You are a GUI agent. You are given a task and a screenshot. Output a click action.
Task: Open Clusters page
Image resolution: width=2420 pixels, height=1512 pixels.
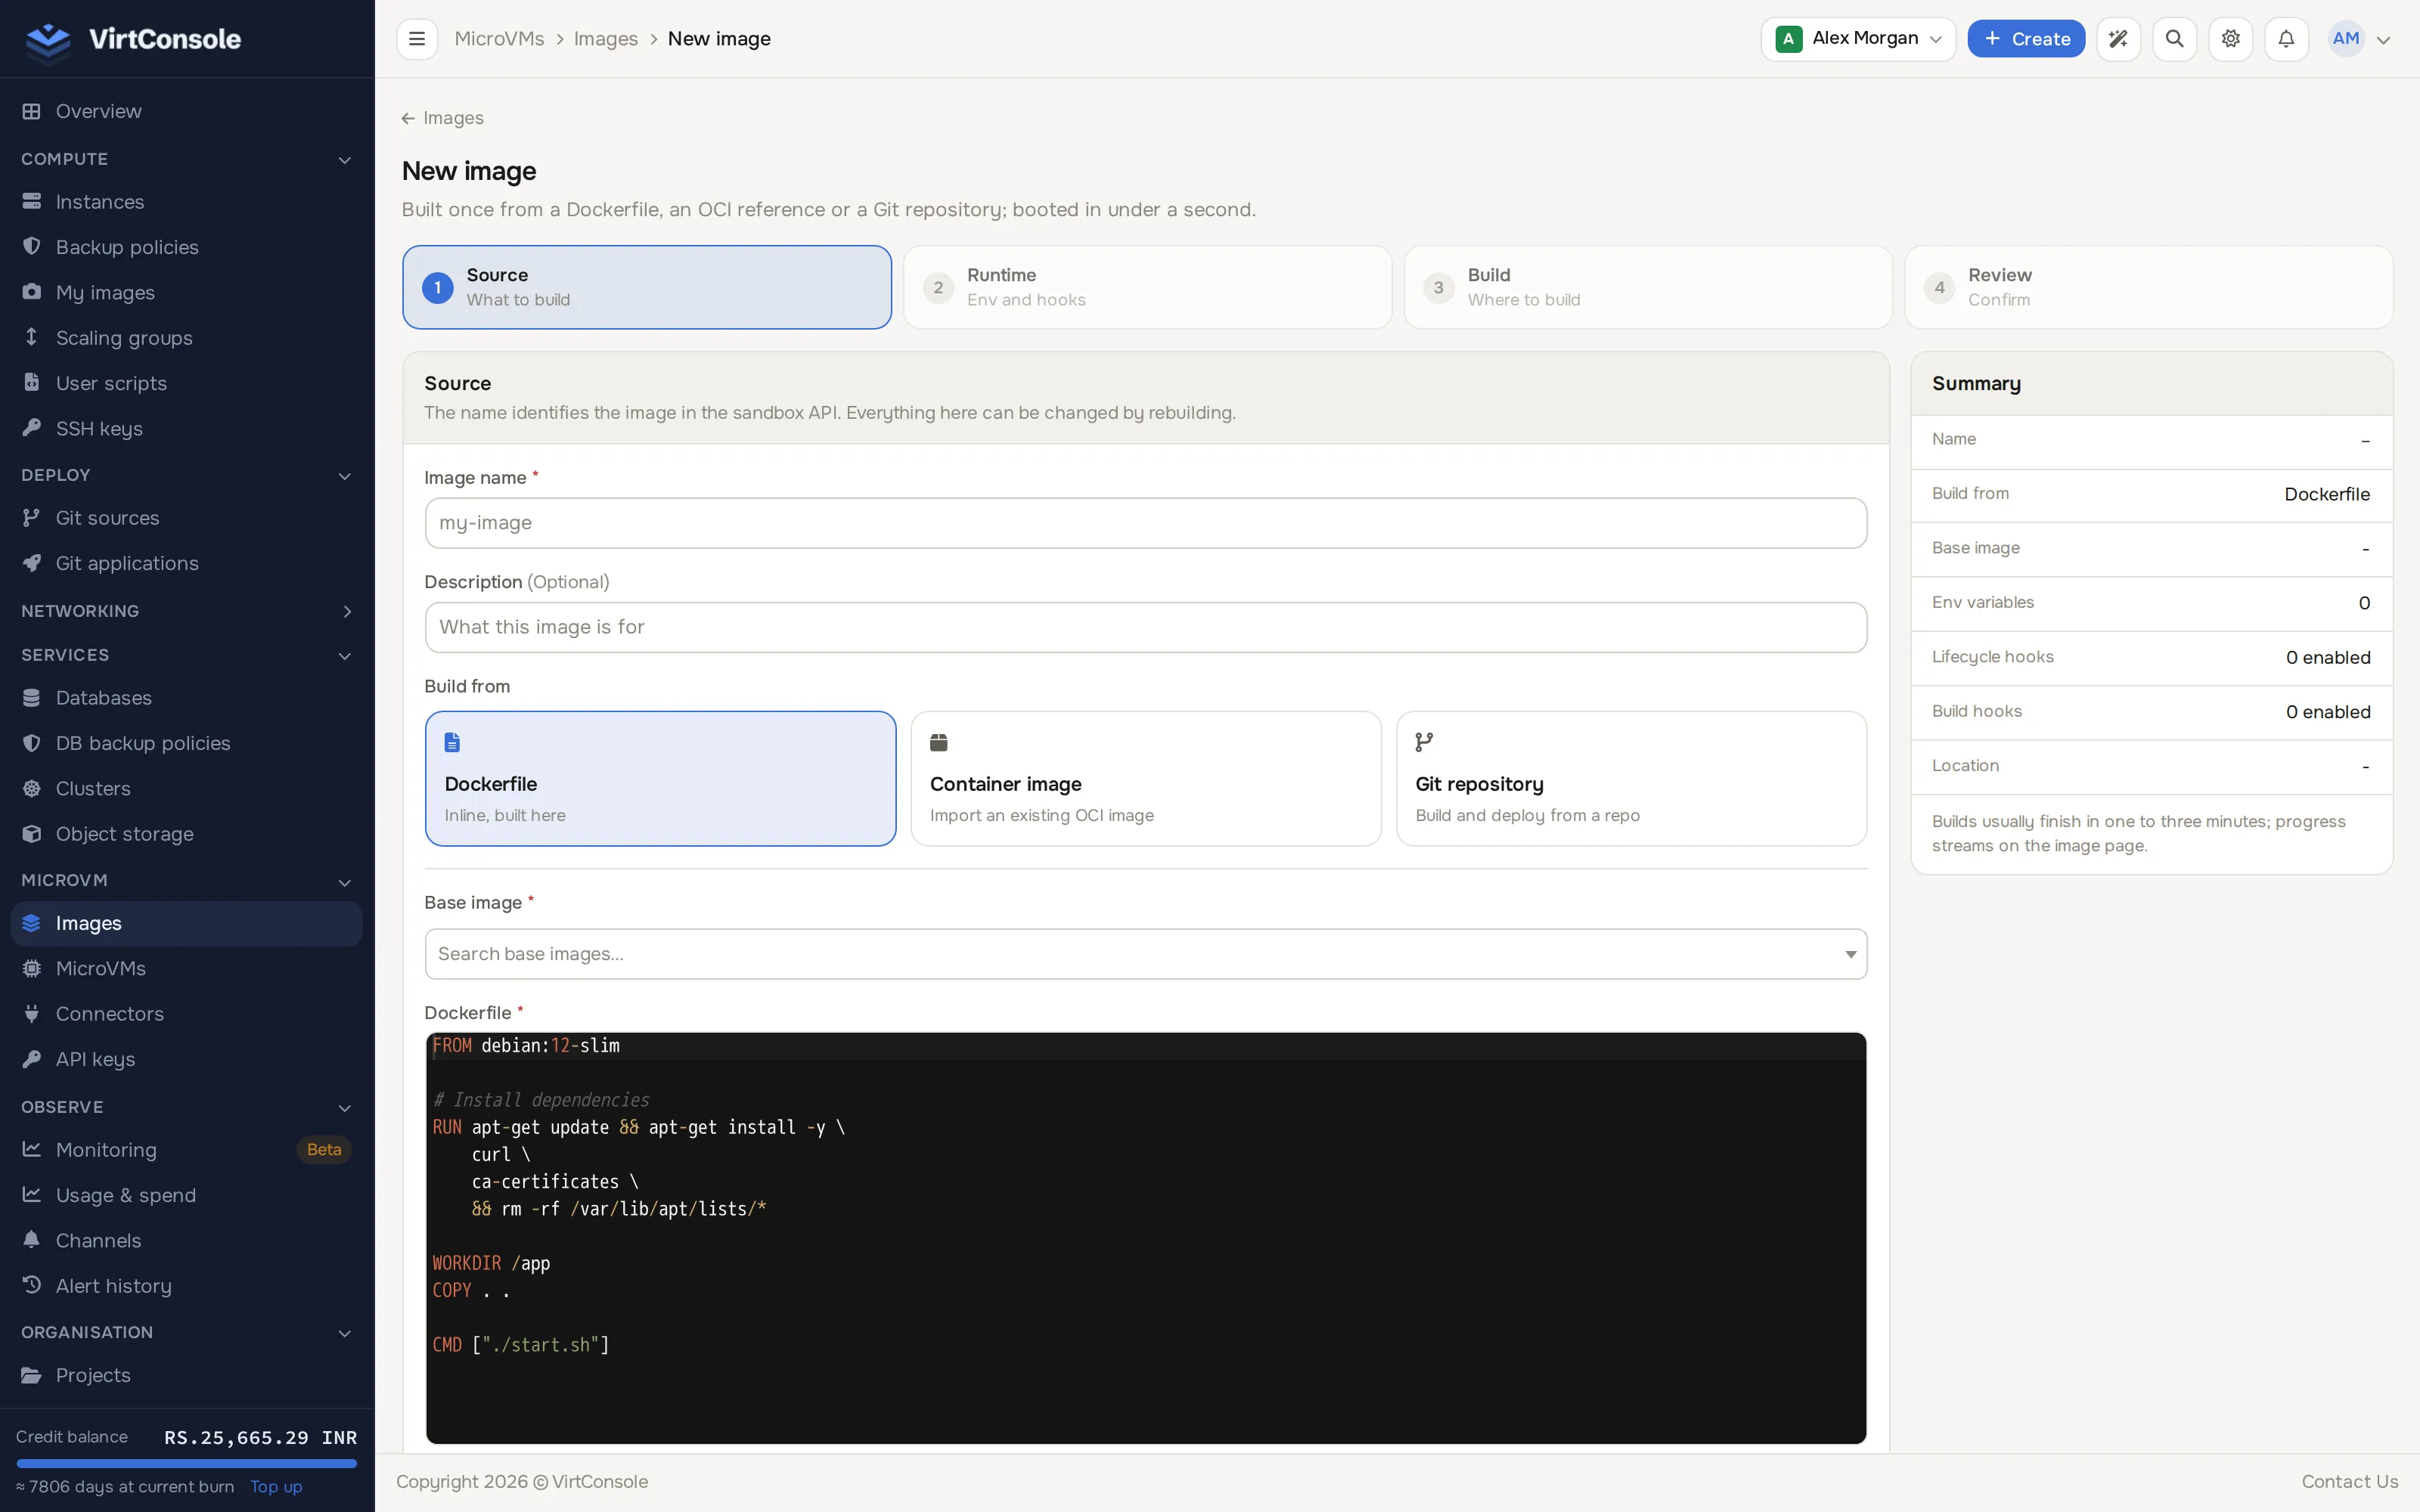tap(186, 788)
